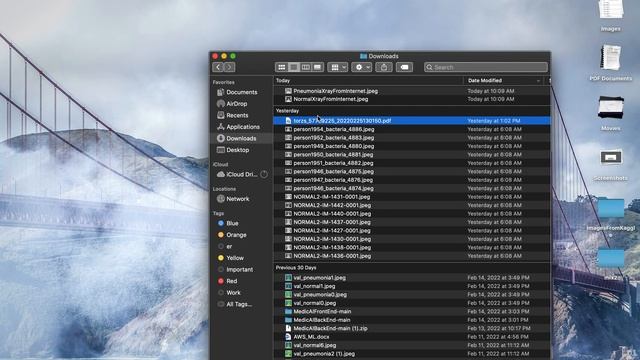Open iCloud Drive in sidebar

pos(242,174)
